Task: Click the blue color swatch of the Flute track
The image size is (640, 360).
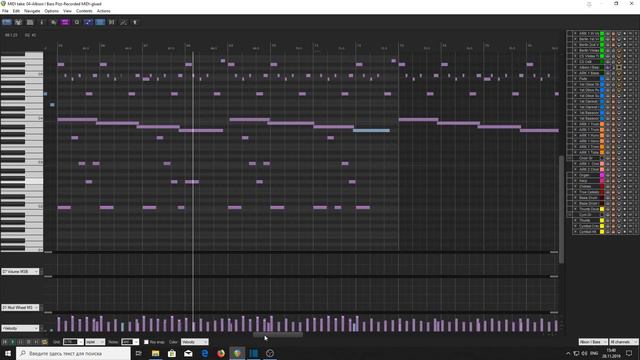Action: coord(602,78)
